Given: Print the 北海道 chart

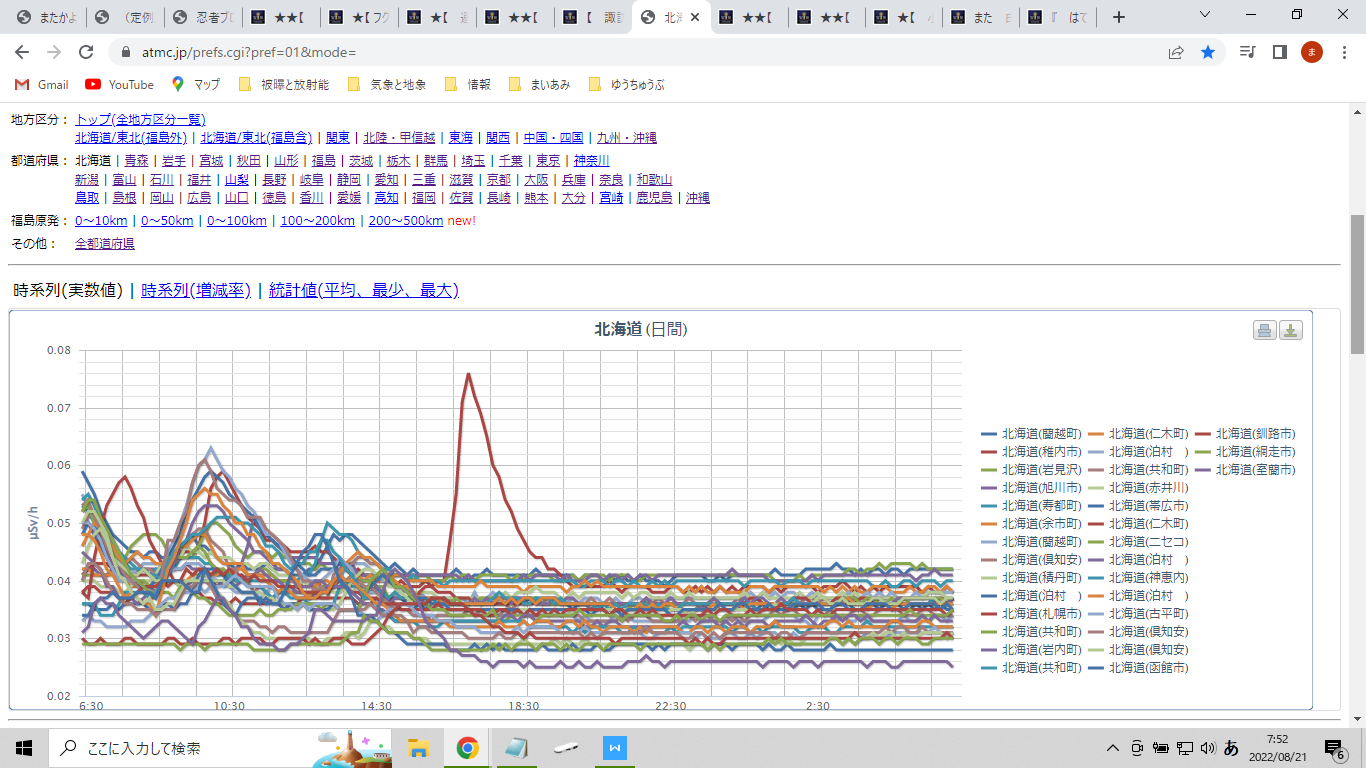Looking at the screenshot, I should coord(1265,331).
